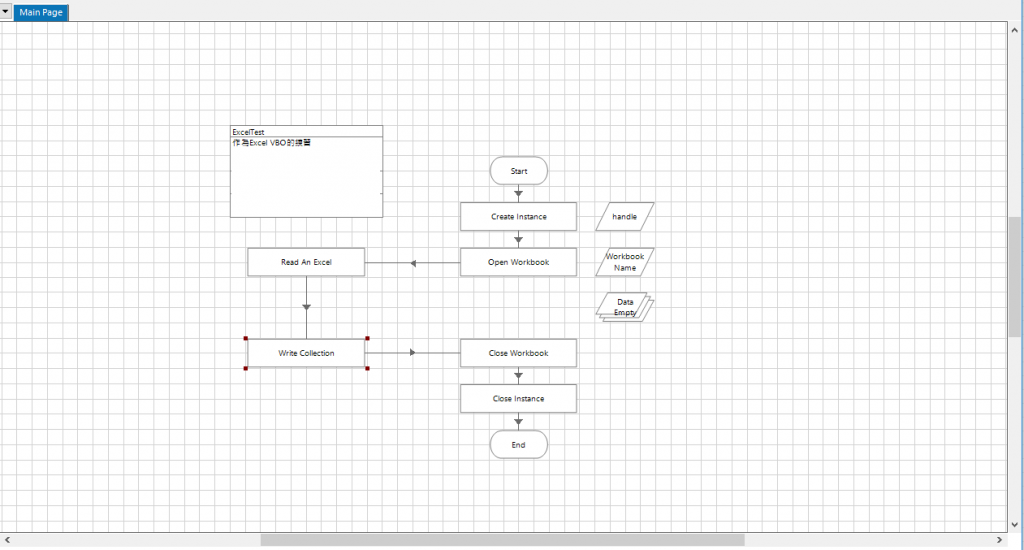Select the Create Instance action stage
The height and width of the screenshot is (550, 1024).
pyautogui.click(x=519, y=217)
